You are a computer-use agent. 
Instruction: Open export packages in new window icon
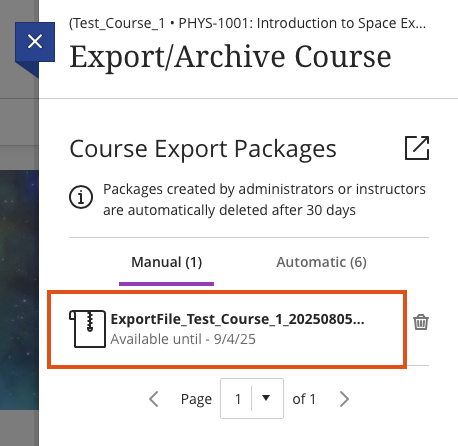point(417,148)
